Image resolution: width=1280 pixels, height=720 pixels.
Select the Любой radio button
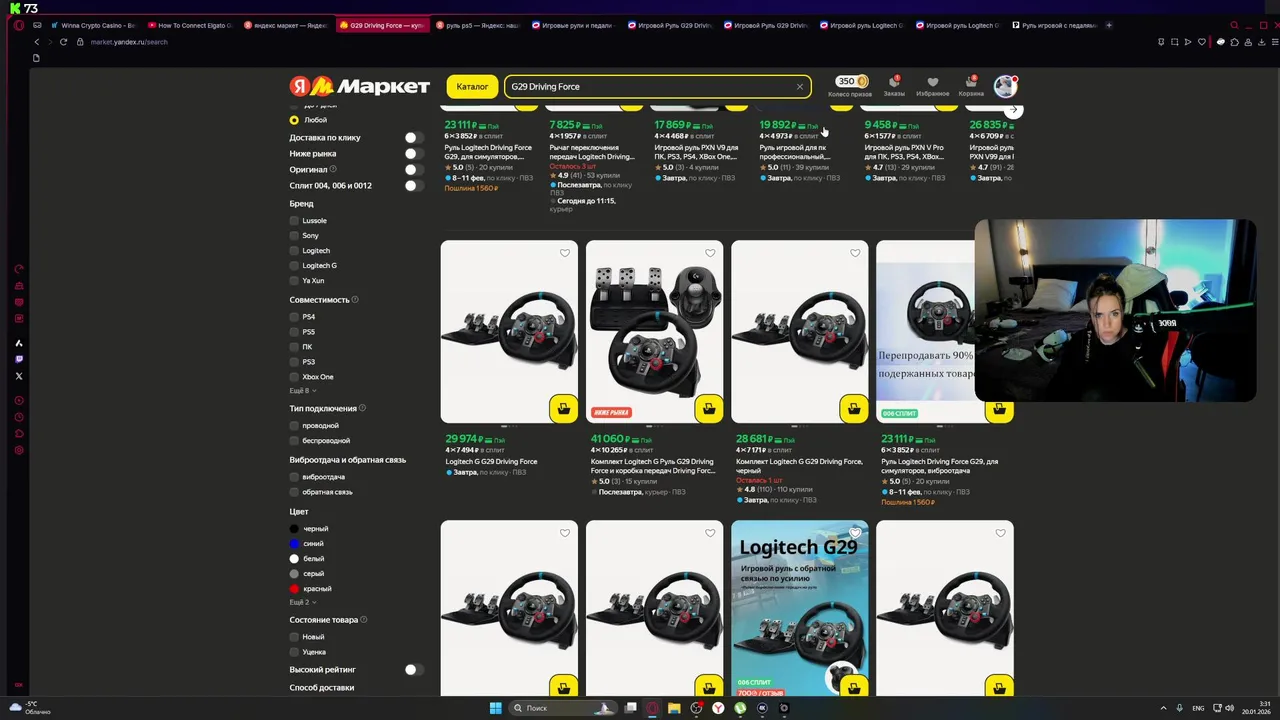pos(294,120)
